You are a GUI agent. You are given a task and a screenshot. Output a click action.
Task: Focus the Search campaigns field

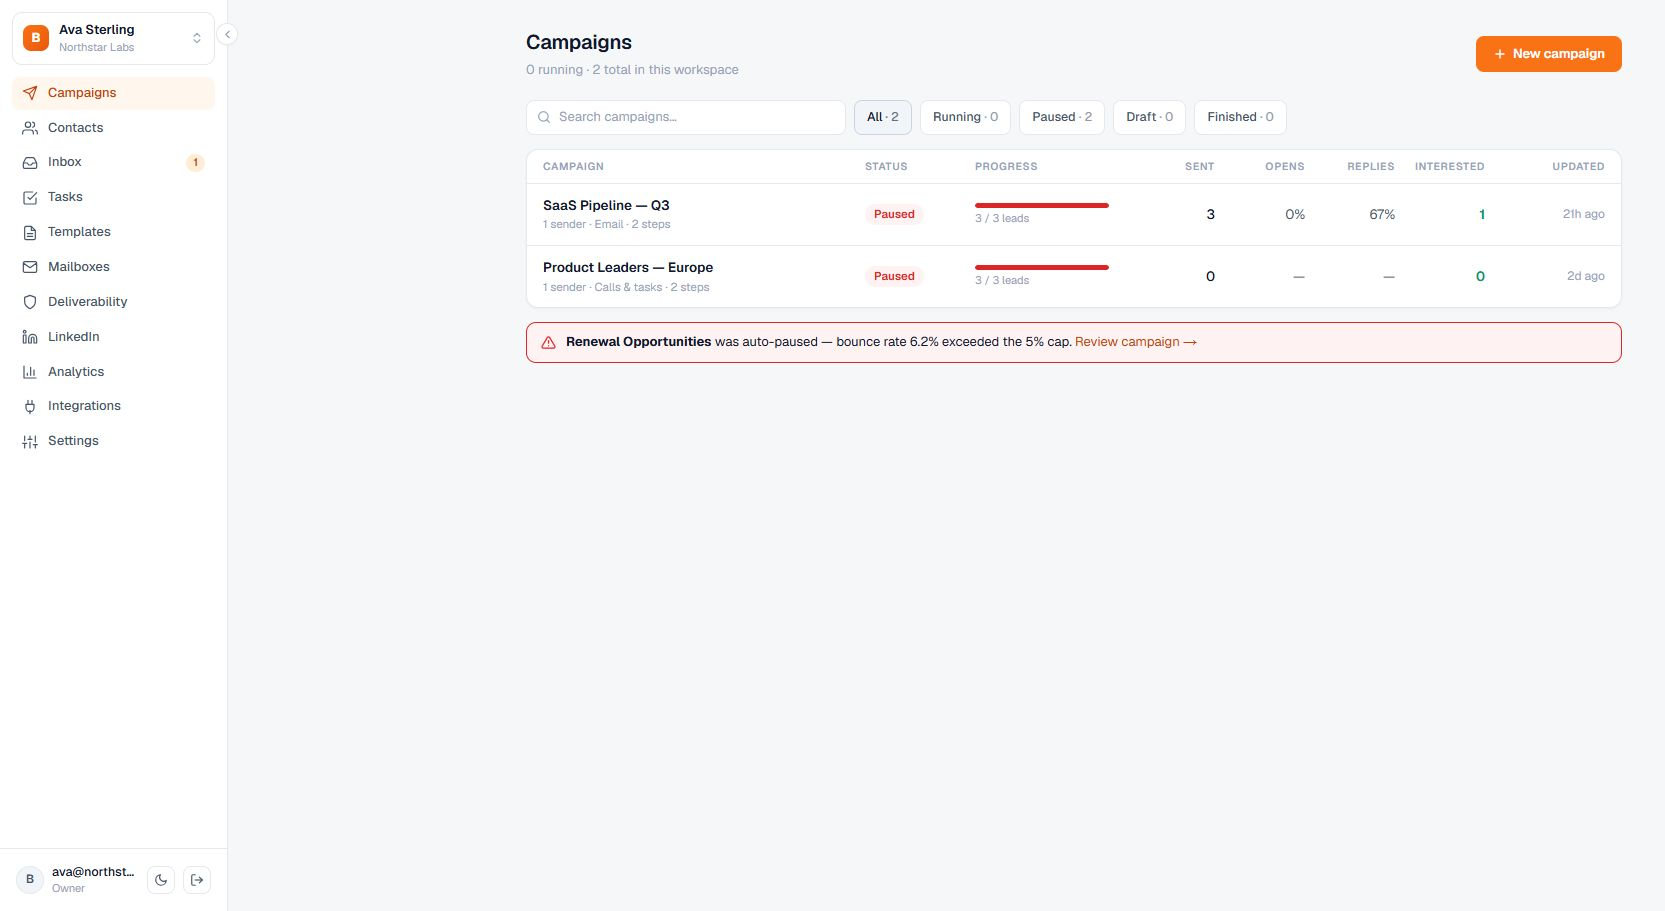point(686,117)
